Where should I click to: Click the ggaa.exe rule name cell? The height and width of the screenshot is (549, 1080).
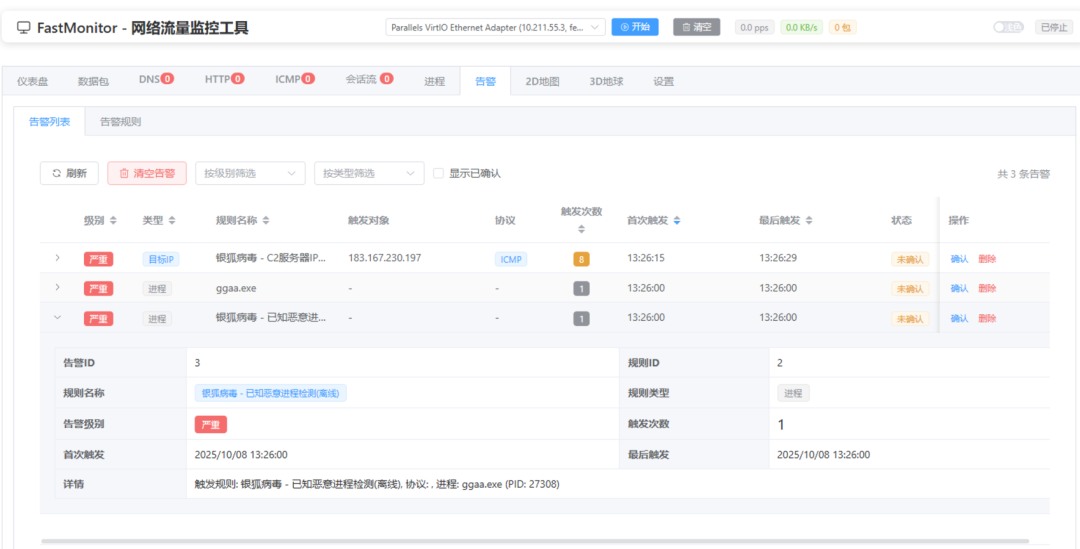coord(236,288)
